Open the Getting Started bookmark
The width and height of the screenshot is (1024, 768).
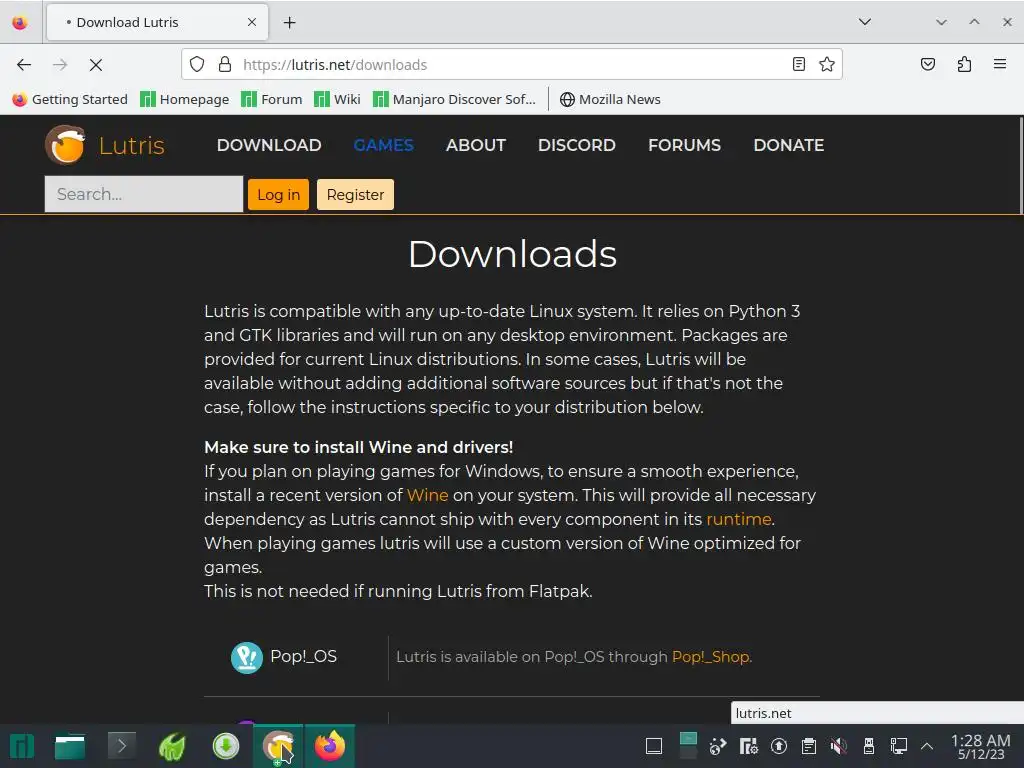pyautogui.click(x=70, y=99)
